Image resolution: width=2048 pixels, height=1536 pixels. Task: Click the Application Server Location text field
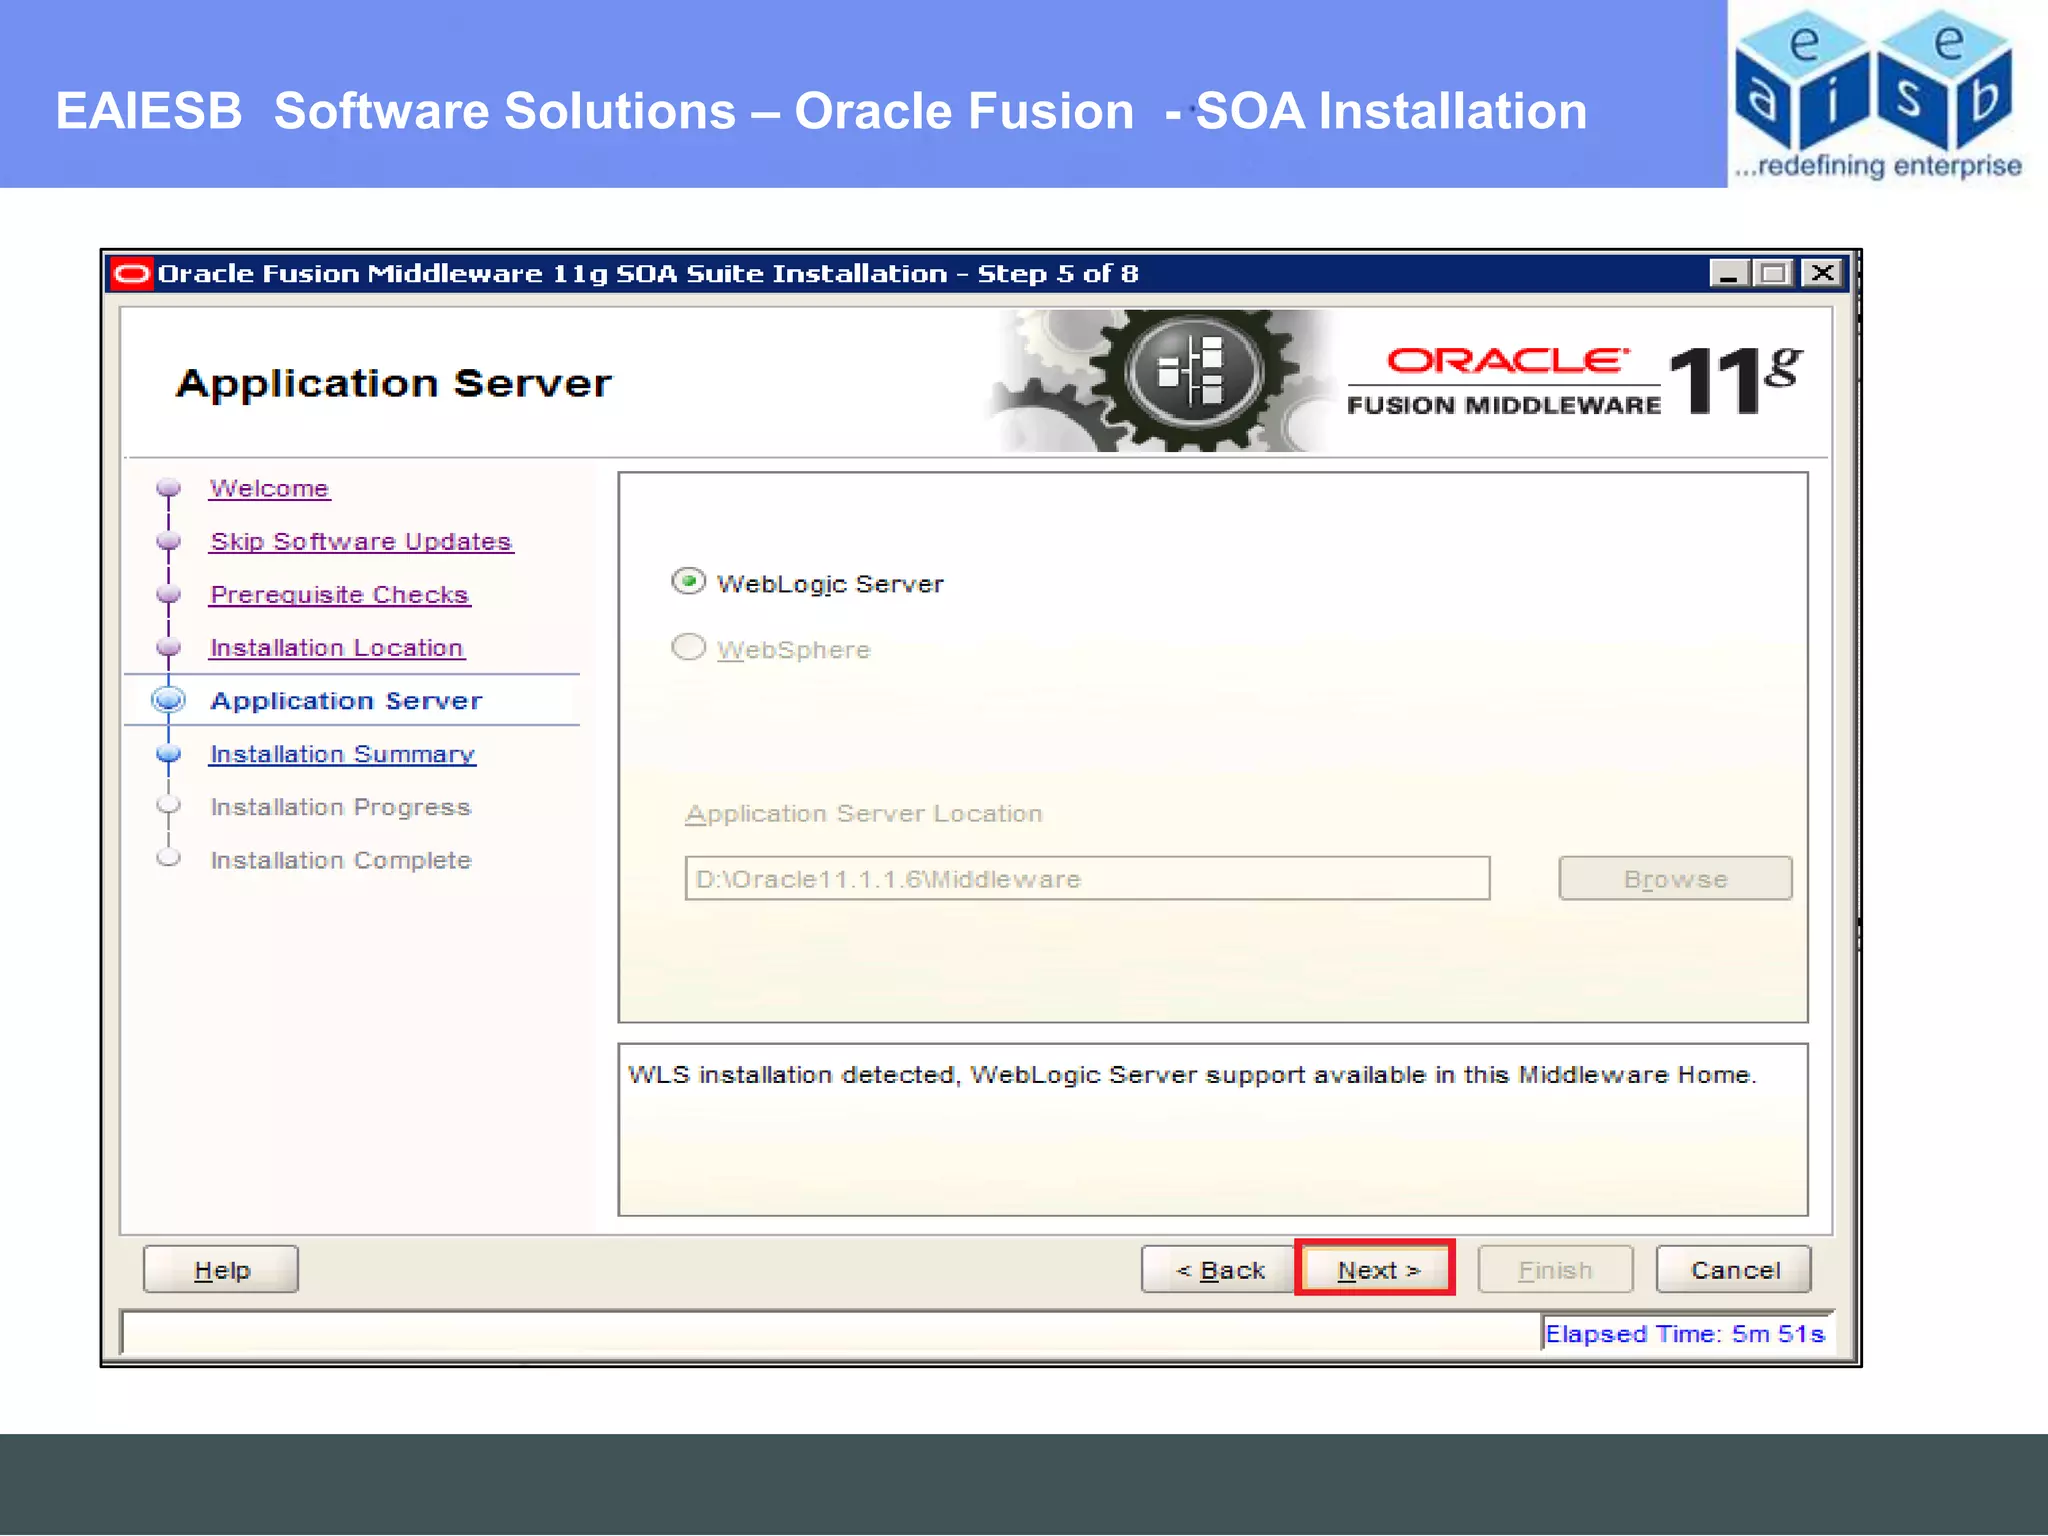coord(1087,878)
